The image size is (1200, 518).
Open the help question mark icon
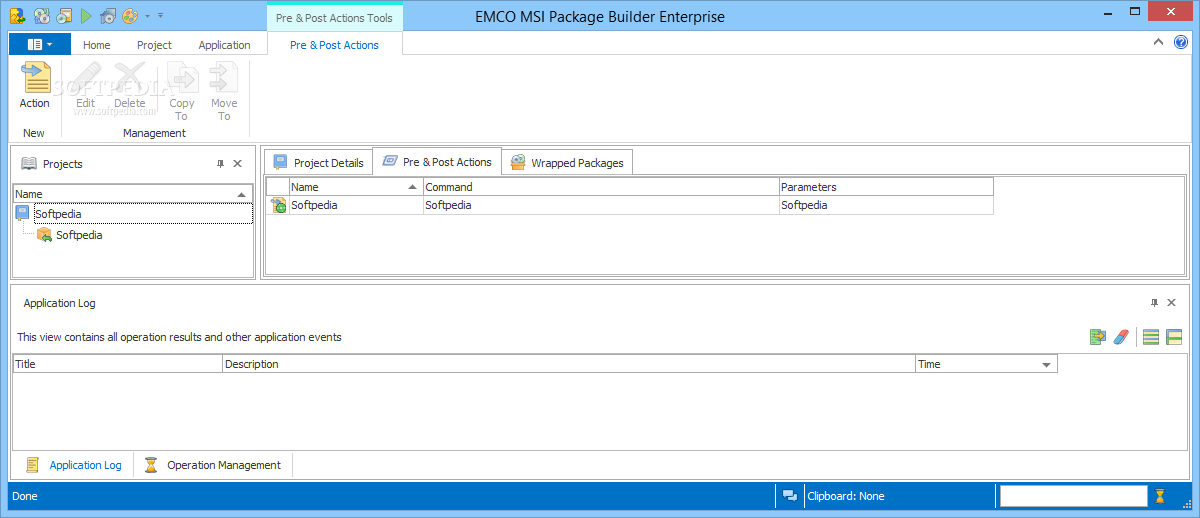(x=1181, y=42)
